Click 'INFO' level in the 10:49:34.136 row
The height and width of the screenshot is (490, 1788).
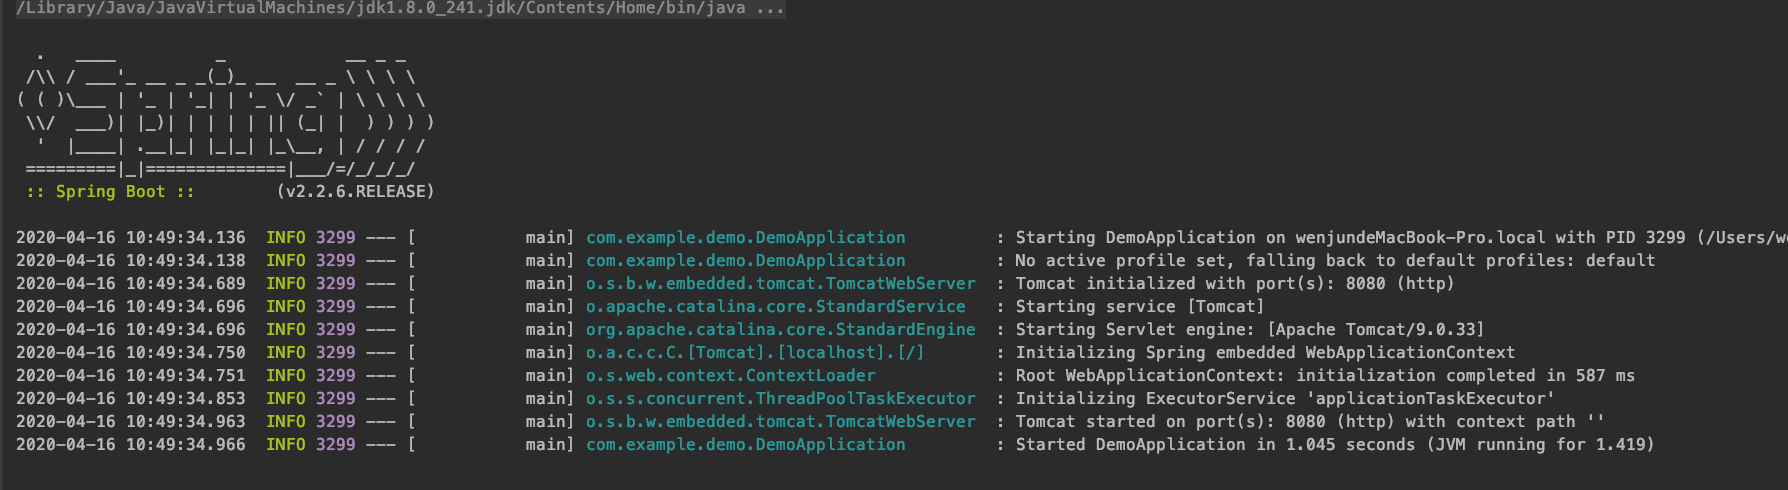(286, 237)
